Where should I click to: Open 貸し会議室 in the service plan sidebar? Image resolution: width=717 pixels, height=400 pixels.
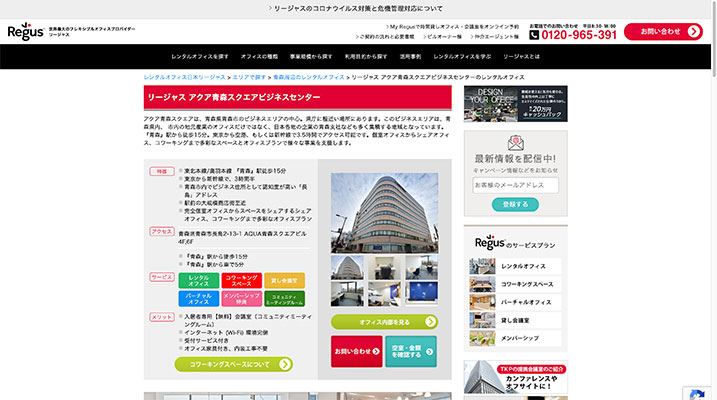click(515, 320)
